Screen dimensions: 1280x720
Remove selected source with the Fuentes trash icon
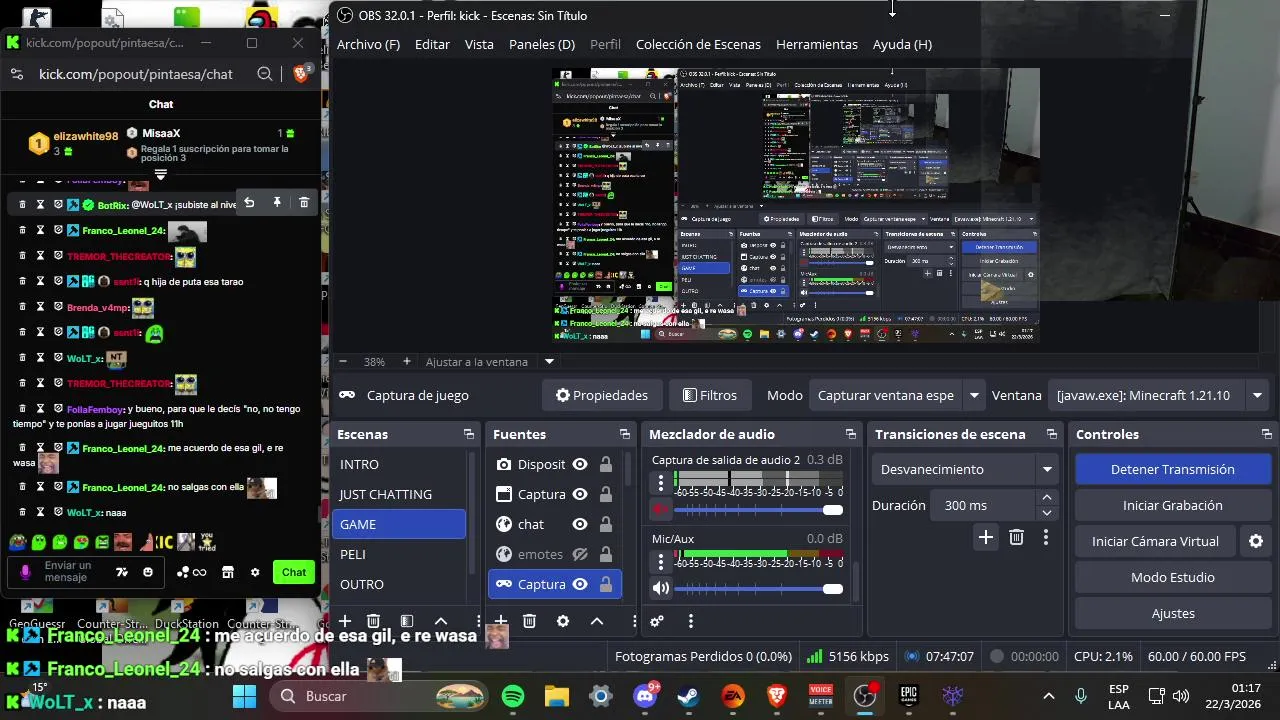point(530,621)
